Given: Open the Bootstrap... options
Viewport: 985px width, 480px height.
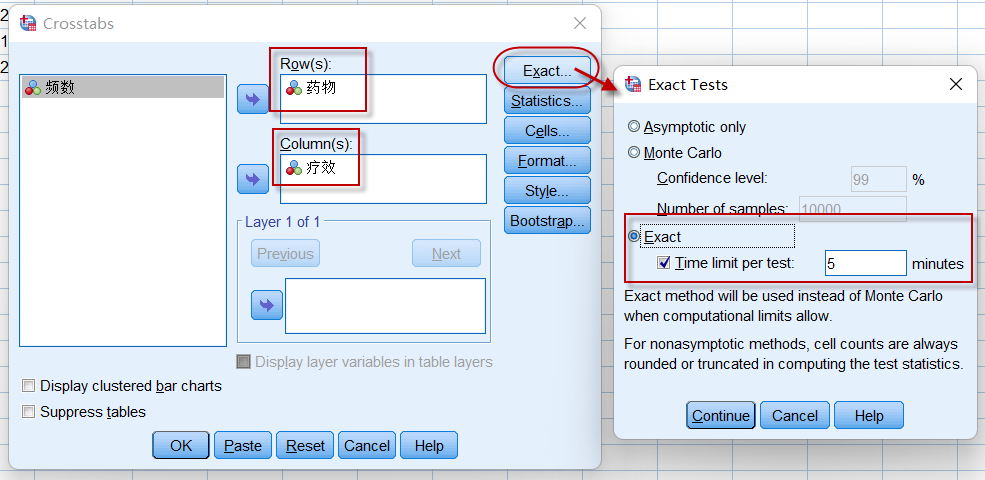Looking at the screenshot, I should [x=546, y=221].
